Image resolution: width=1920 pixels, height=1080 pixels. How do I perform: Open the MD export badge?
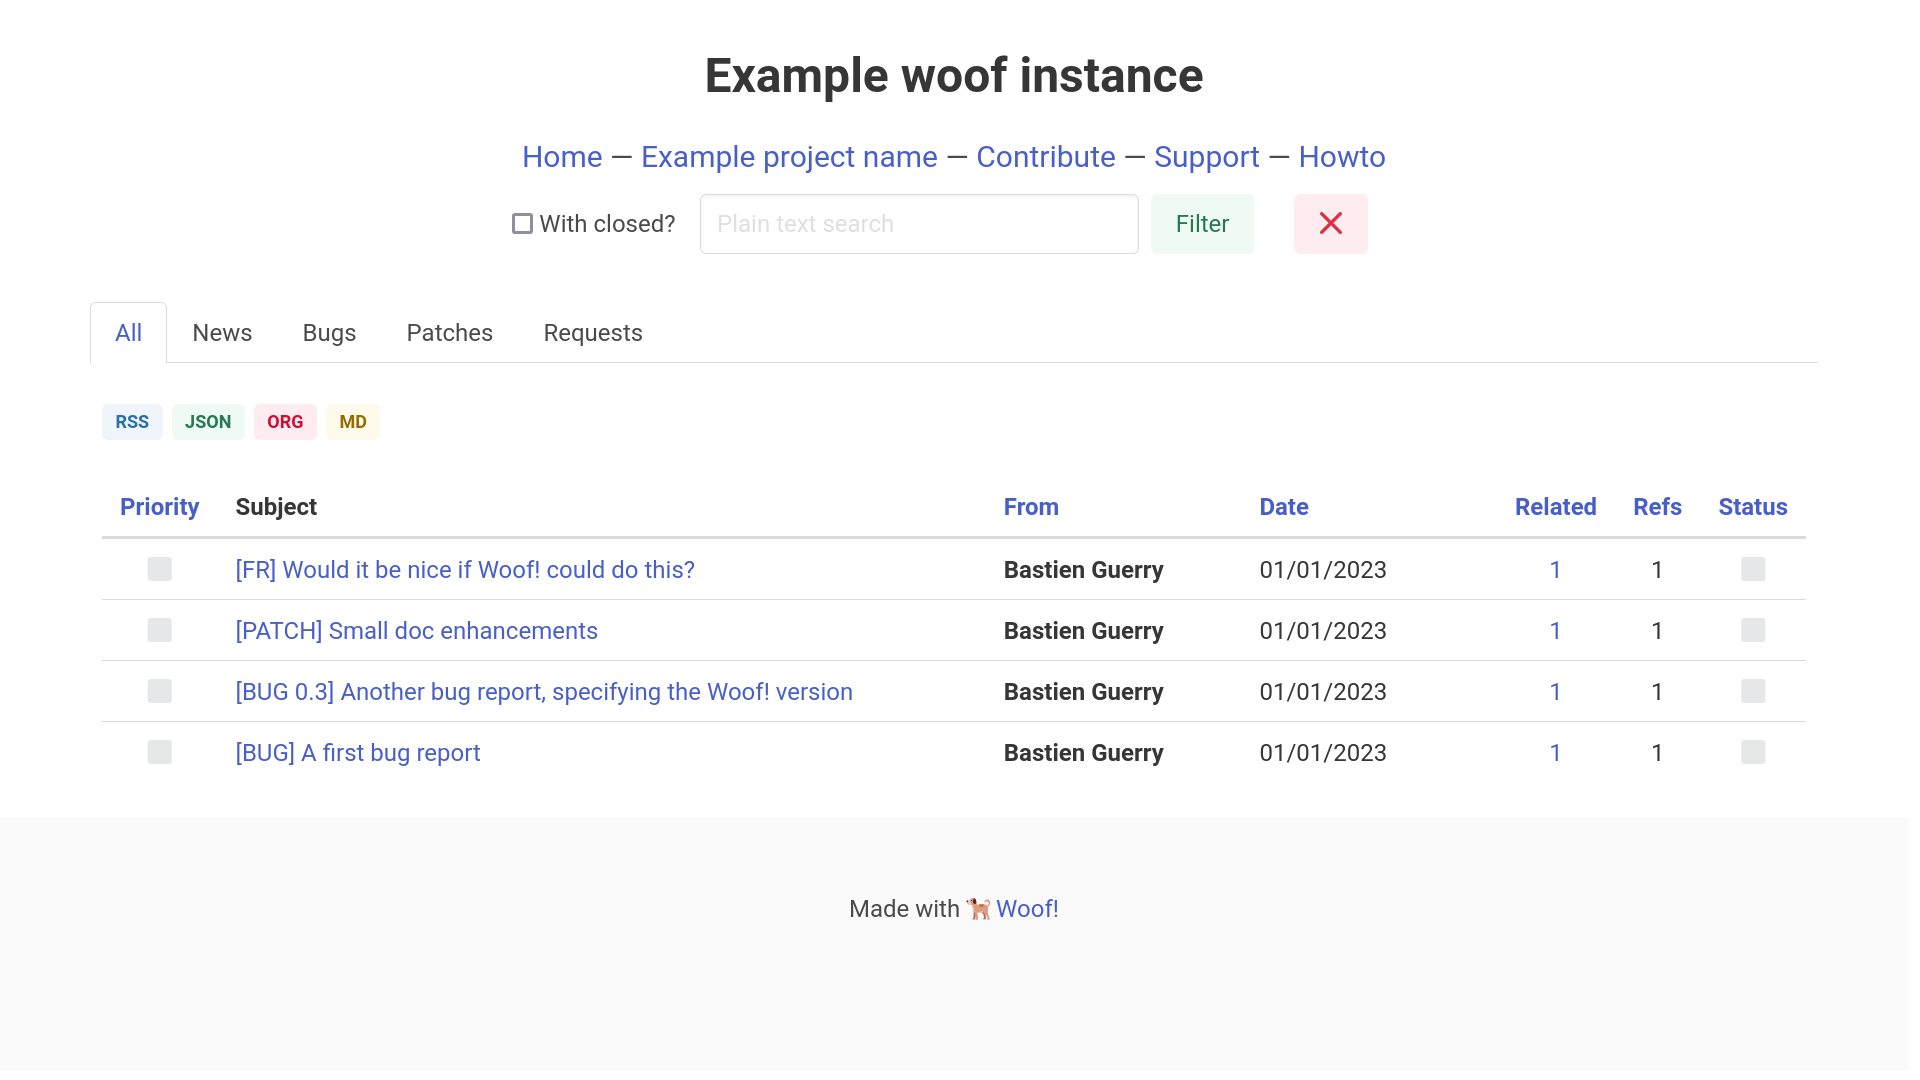[353, 422]
